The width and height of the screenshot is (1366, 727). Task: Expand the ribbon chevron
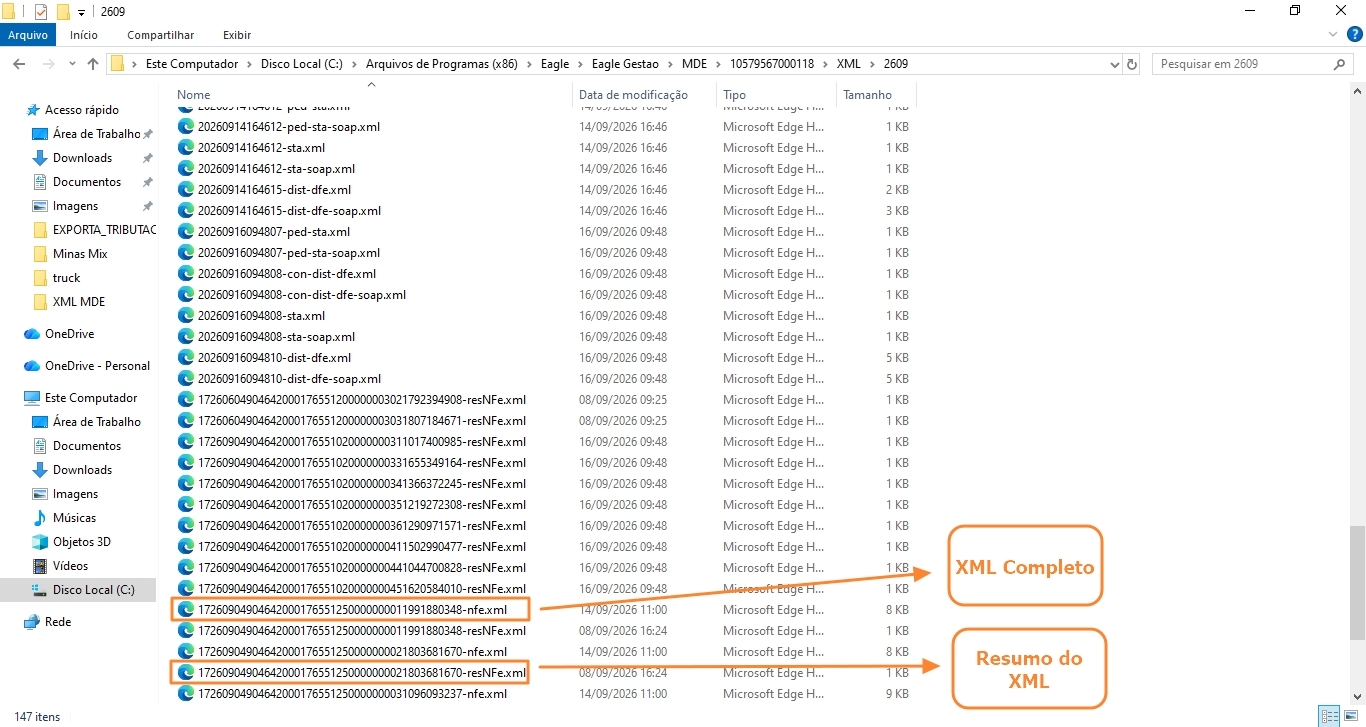(x=1332, y=34)
